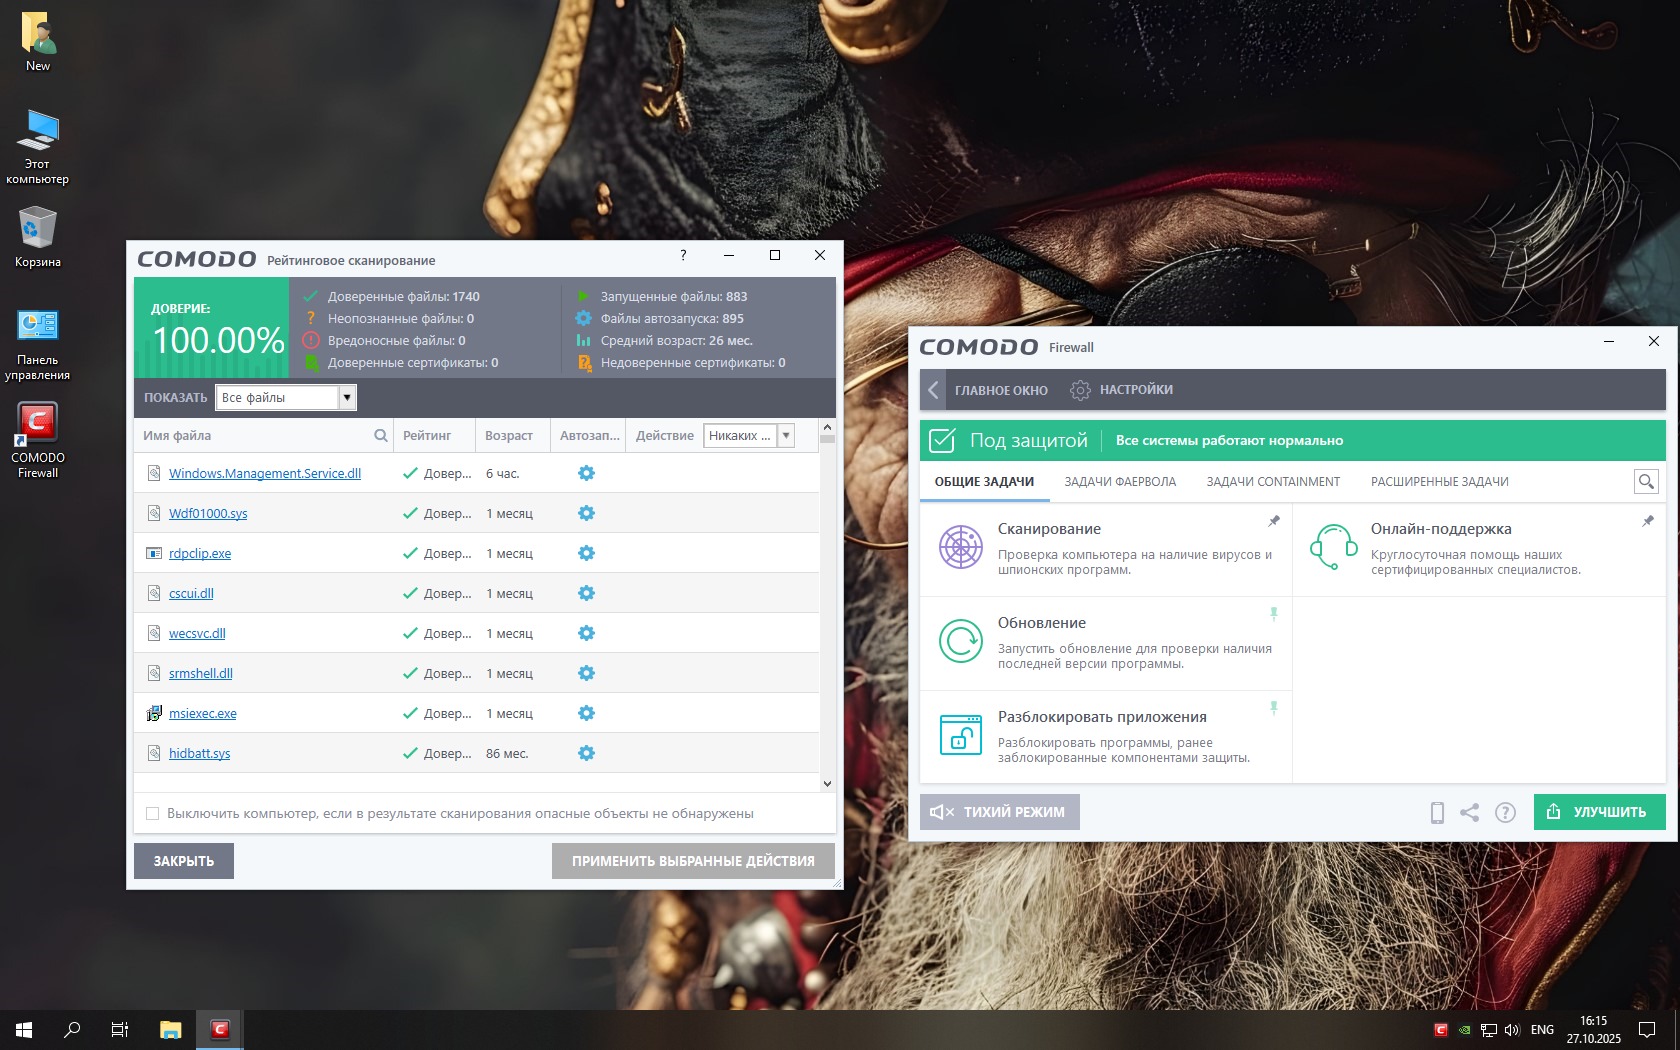
Task: Open gear actions for rdpclip.exe row
Action: tap(586, 553)
